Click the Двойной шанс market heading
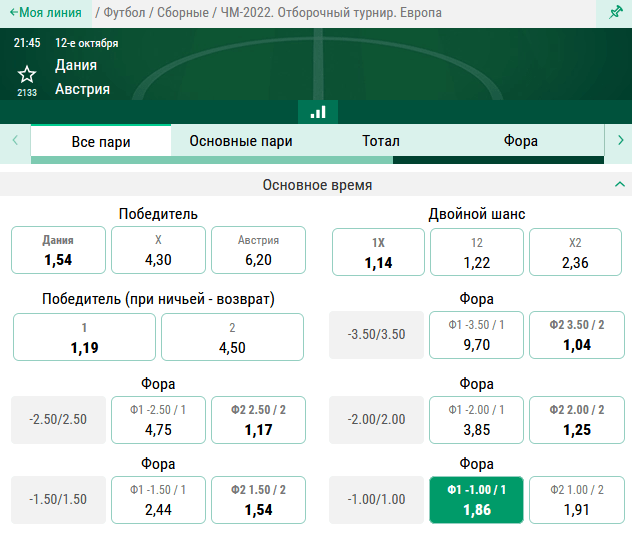 (x=477, y=214)
